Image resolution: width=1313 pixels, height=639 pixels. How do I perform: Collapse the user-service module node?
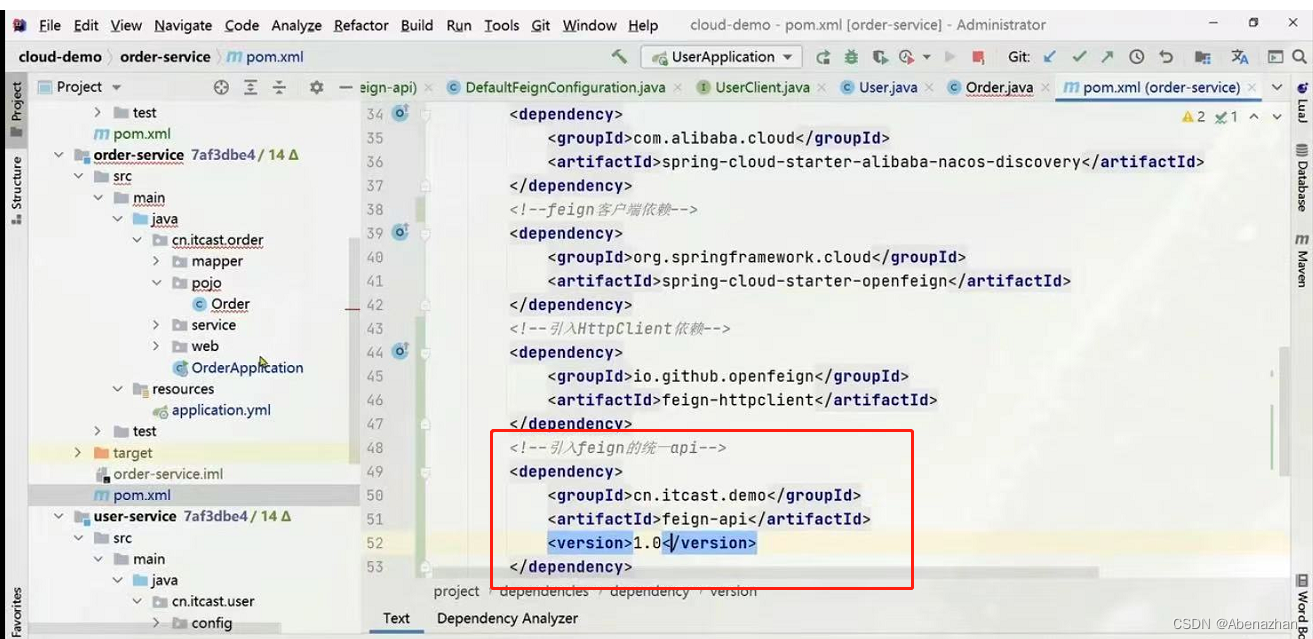[57, 517]
